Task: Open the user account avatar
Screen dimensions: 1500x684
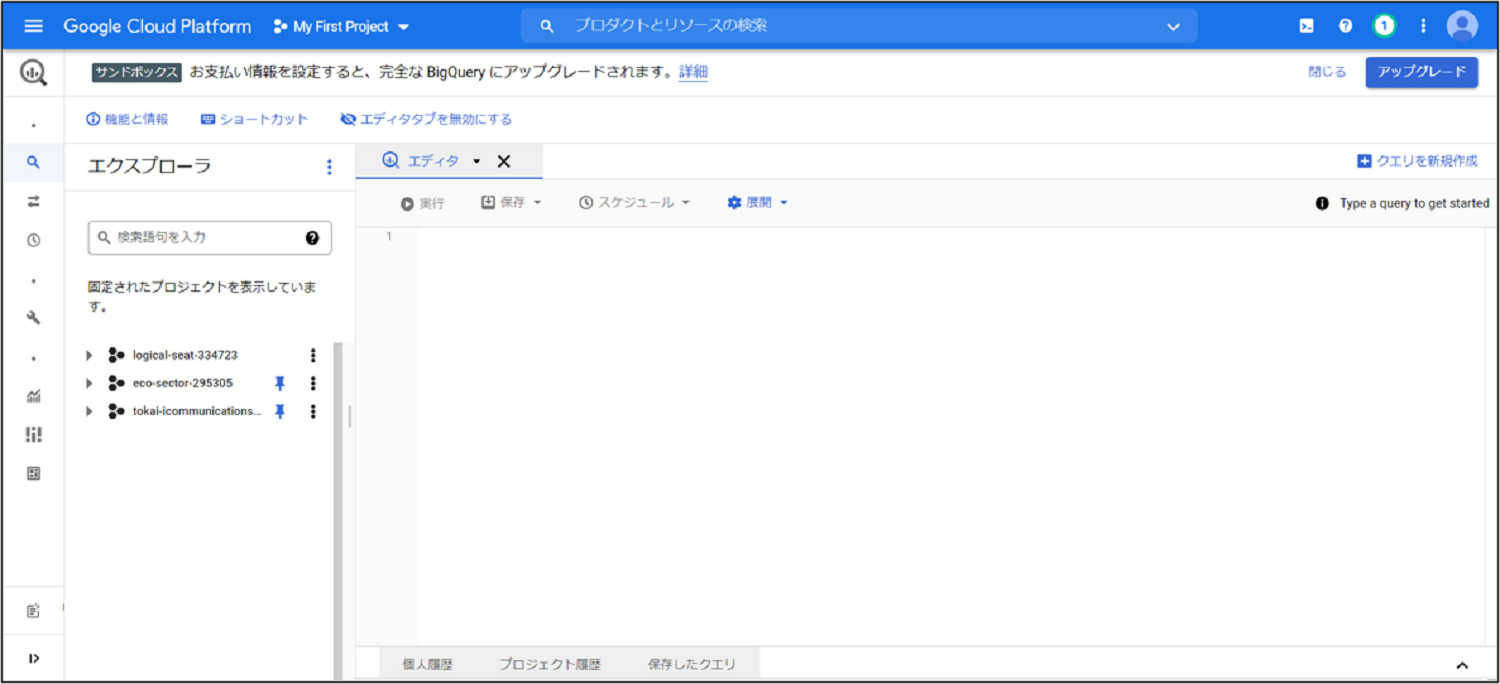Action: [1462, 26]
